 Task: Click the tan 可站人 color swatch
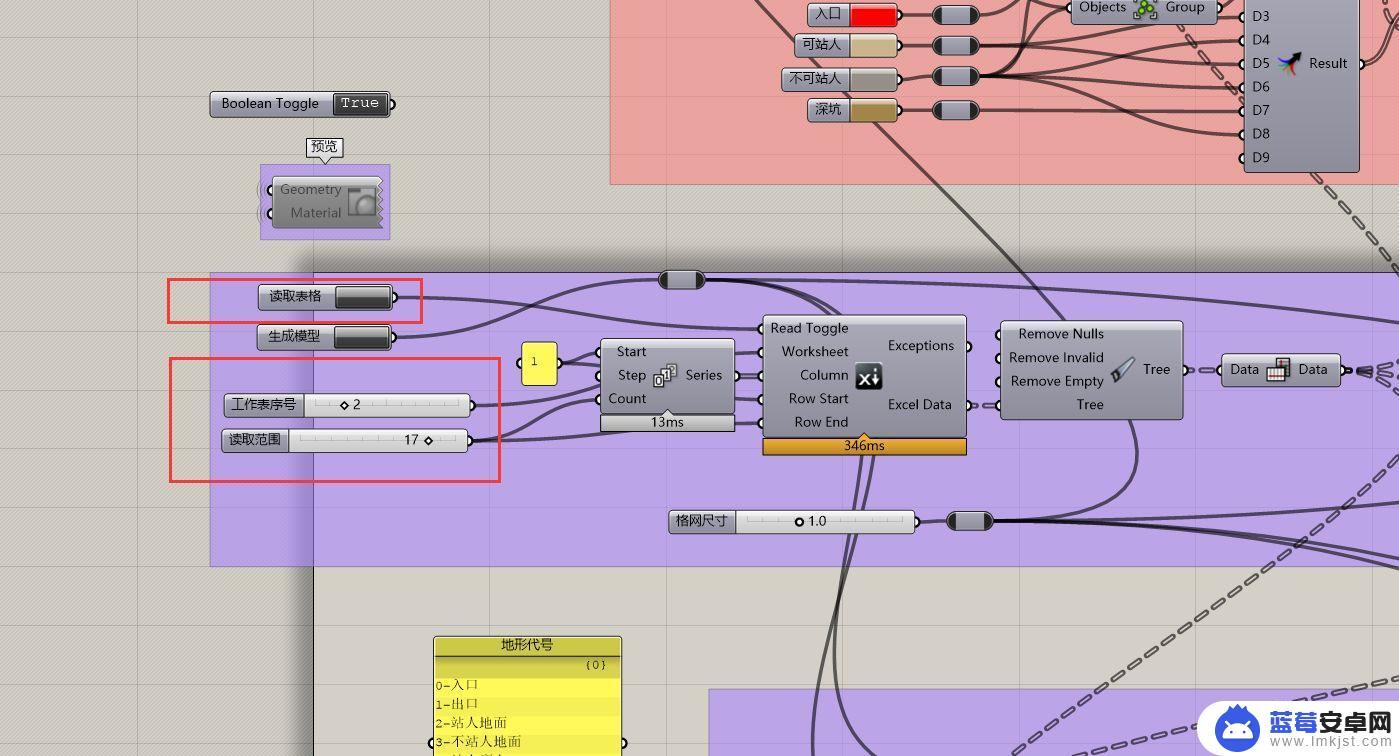pos(873,45)
